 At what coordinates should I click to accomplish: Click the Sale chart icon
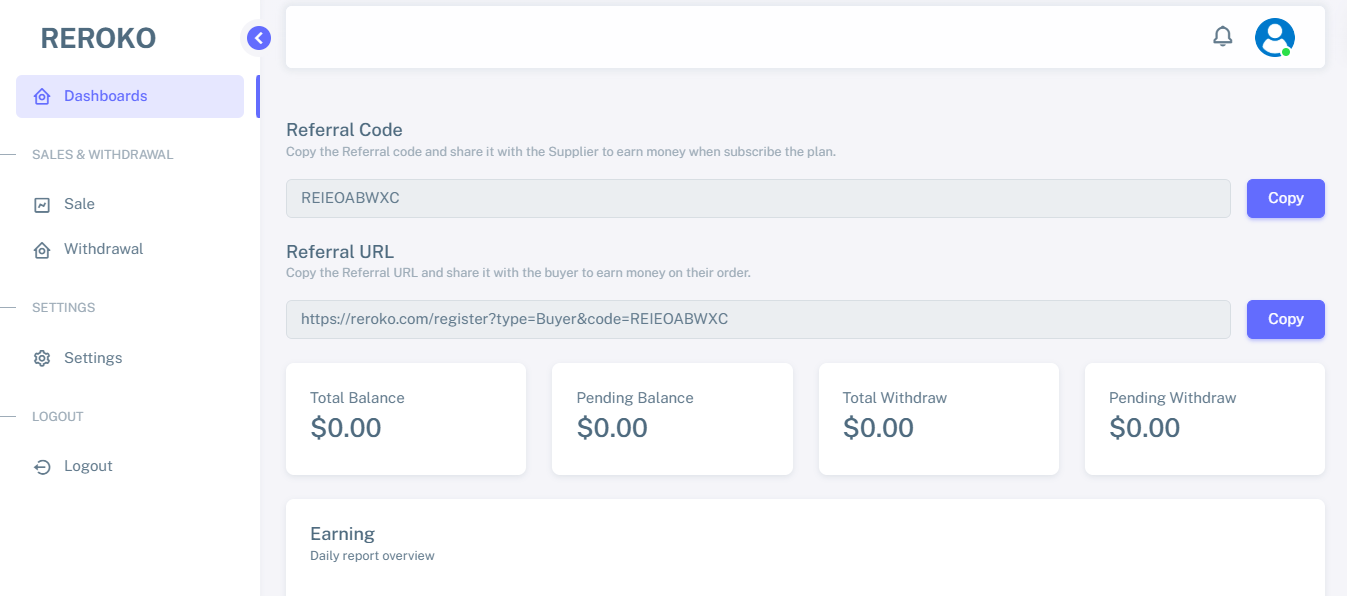tap(42, 205)
